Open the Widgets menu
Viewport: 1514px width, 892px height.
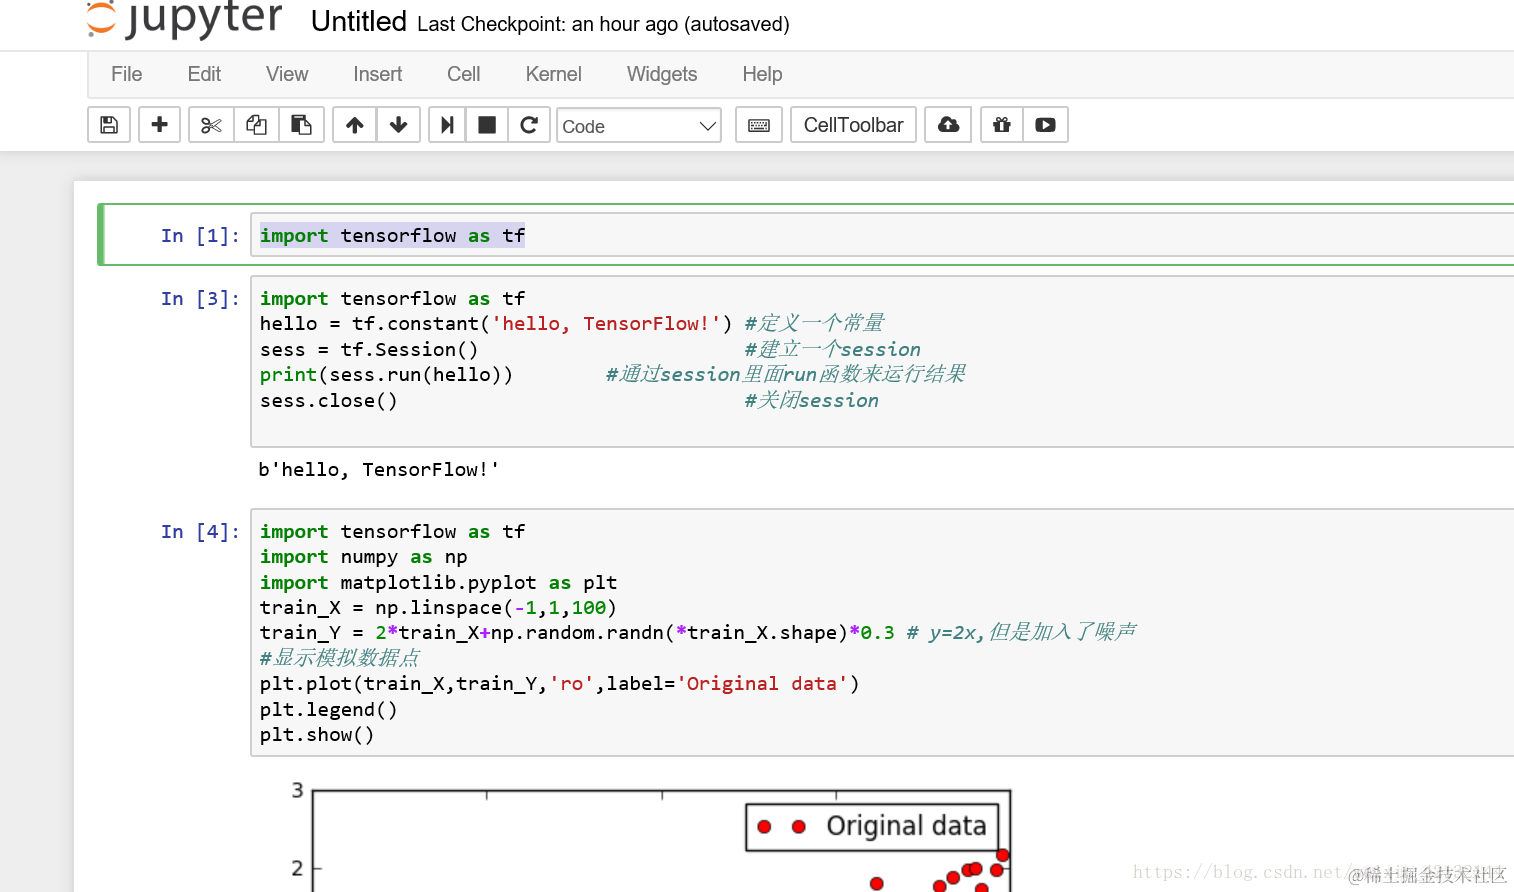(x=662, y=74)
